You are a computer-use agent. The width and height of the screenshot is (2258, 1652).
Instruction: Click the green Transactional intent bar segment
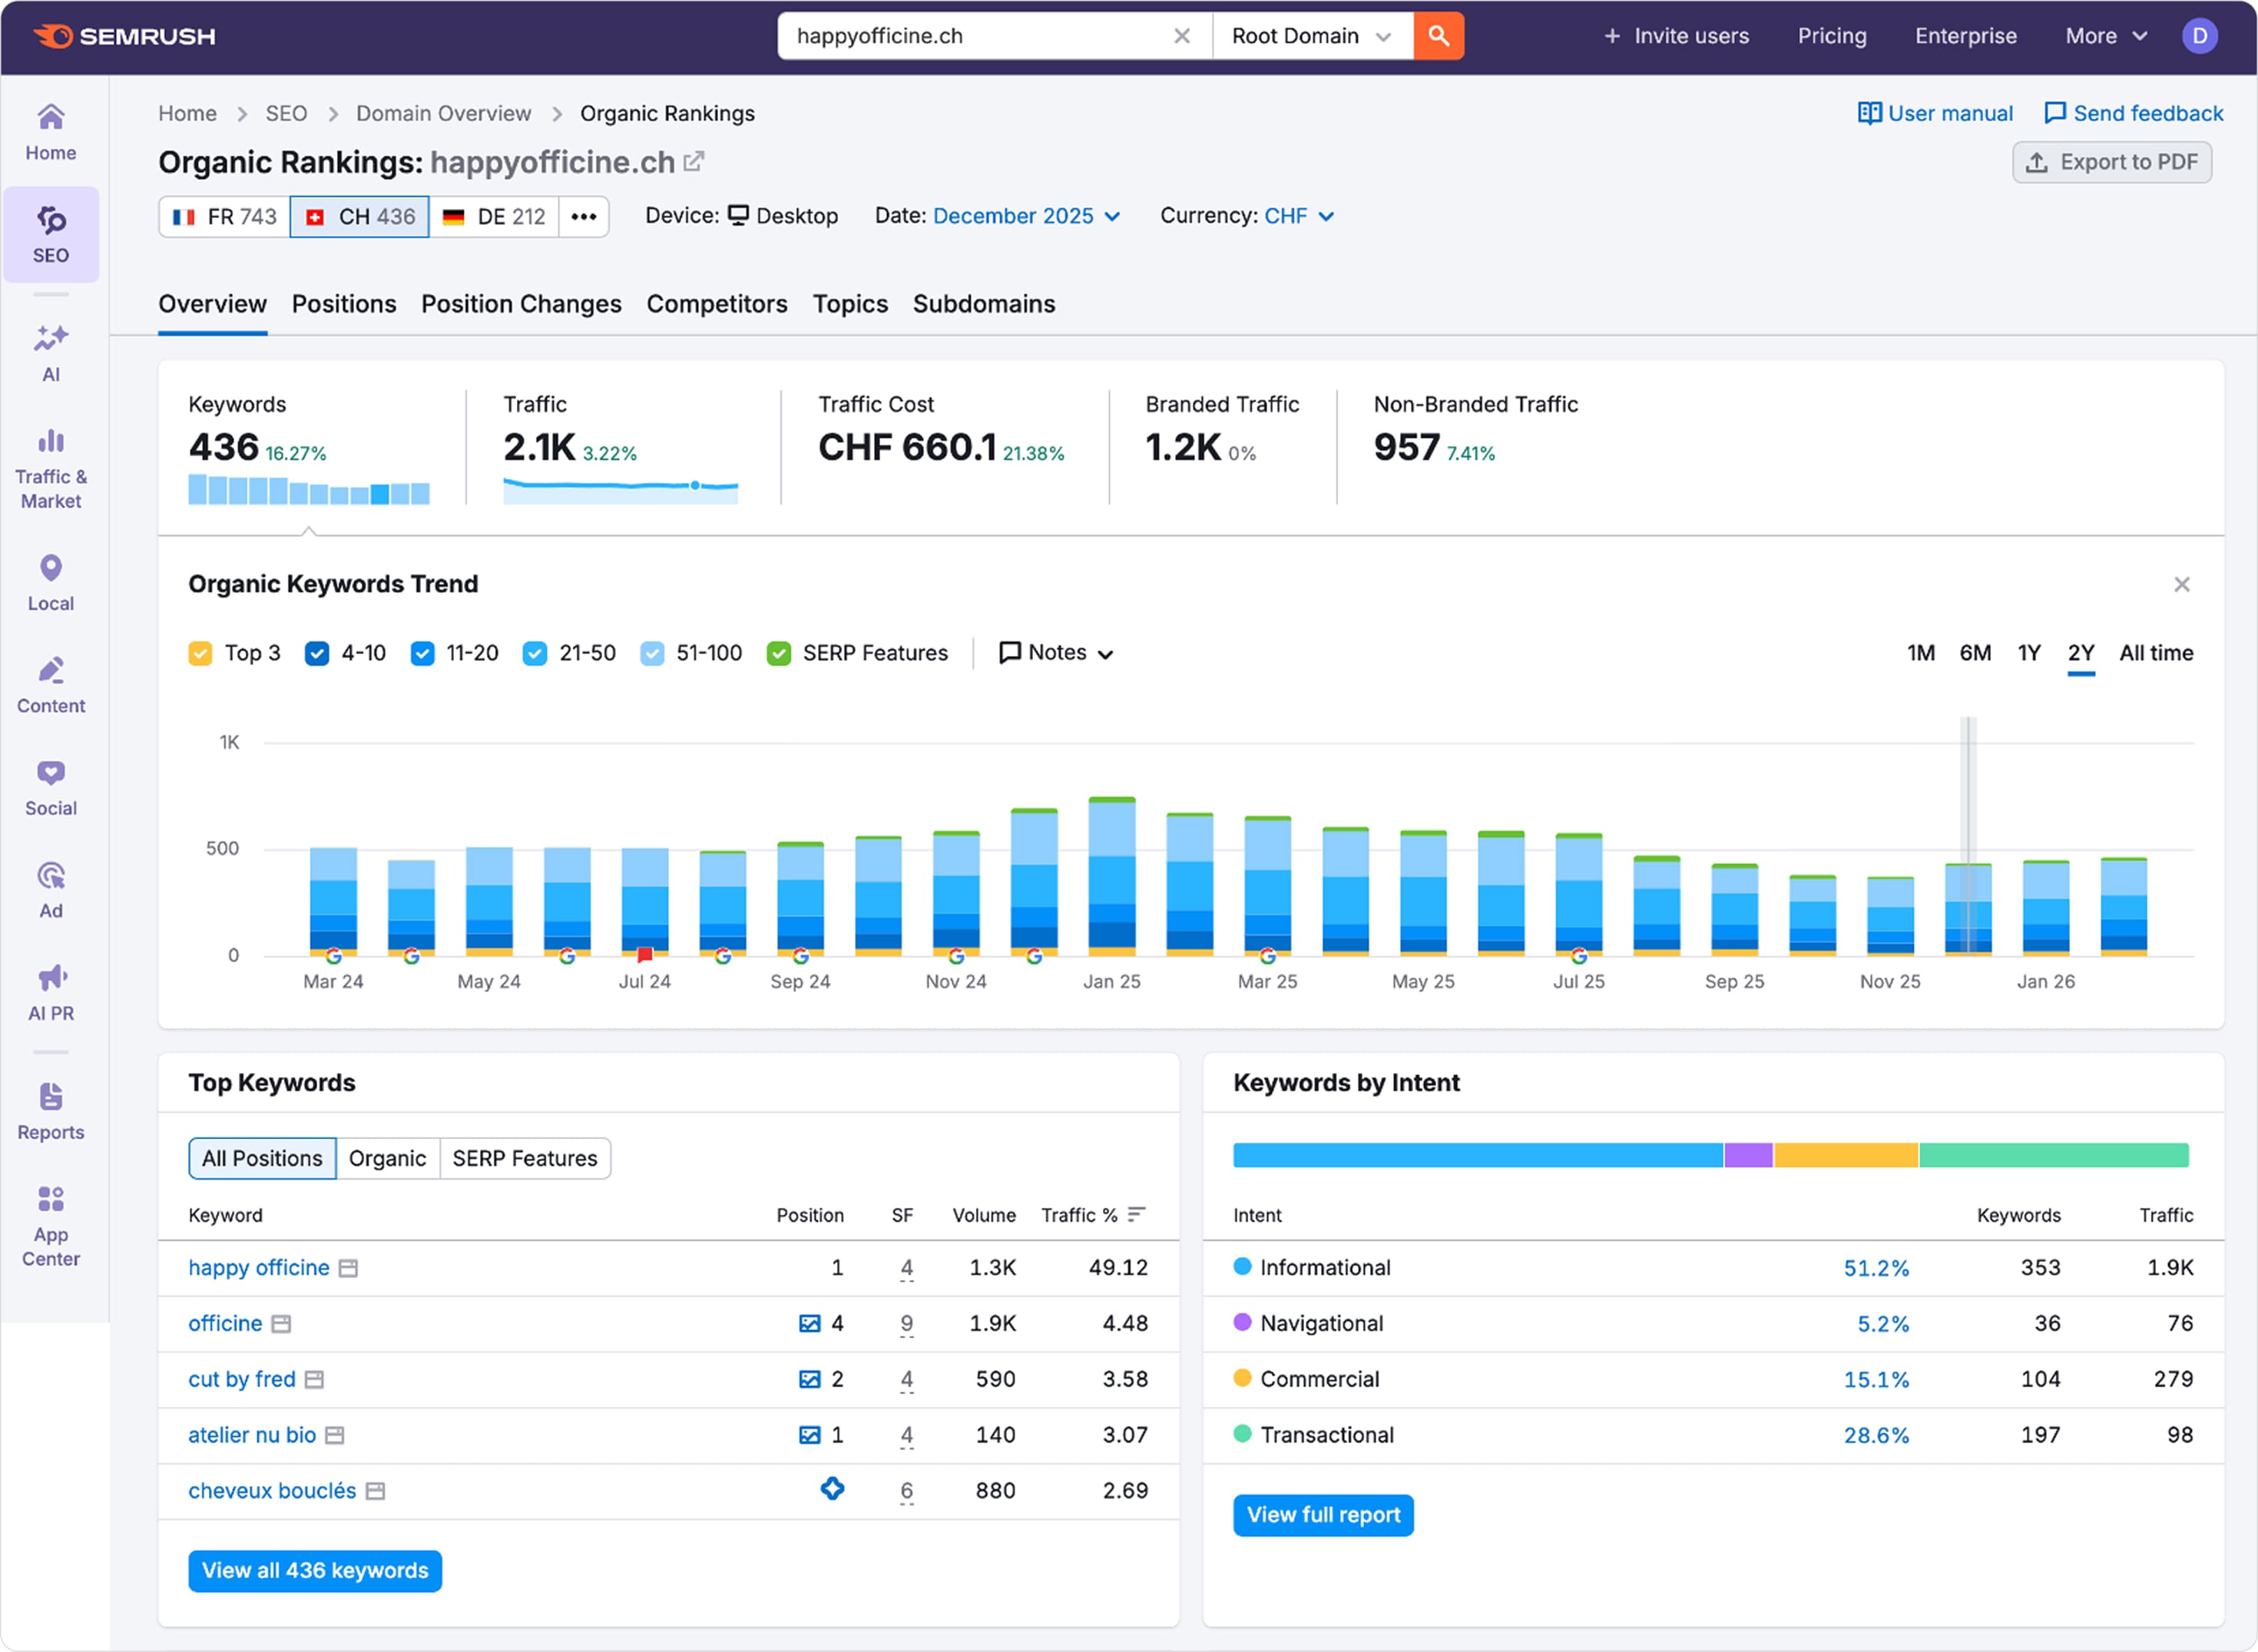2054,1155
